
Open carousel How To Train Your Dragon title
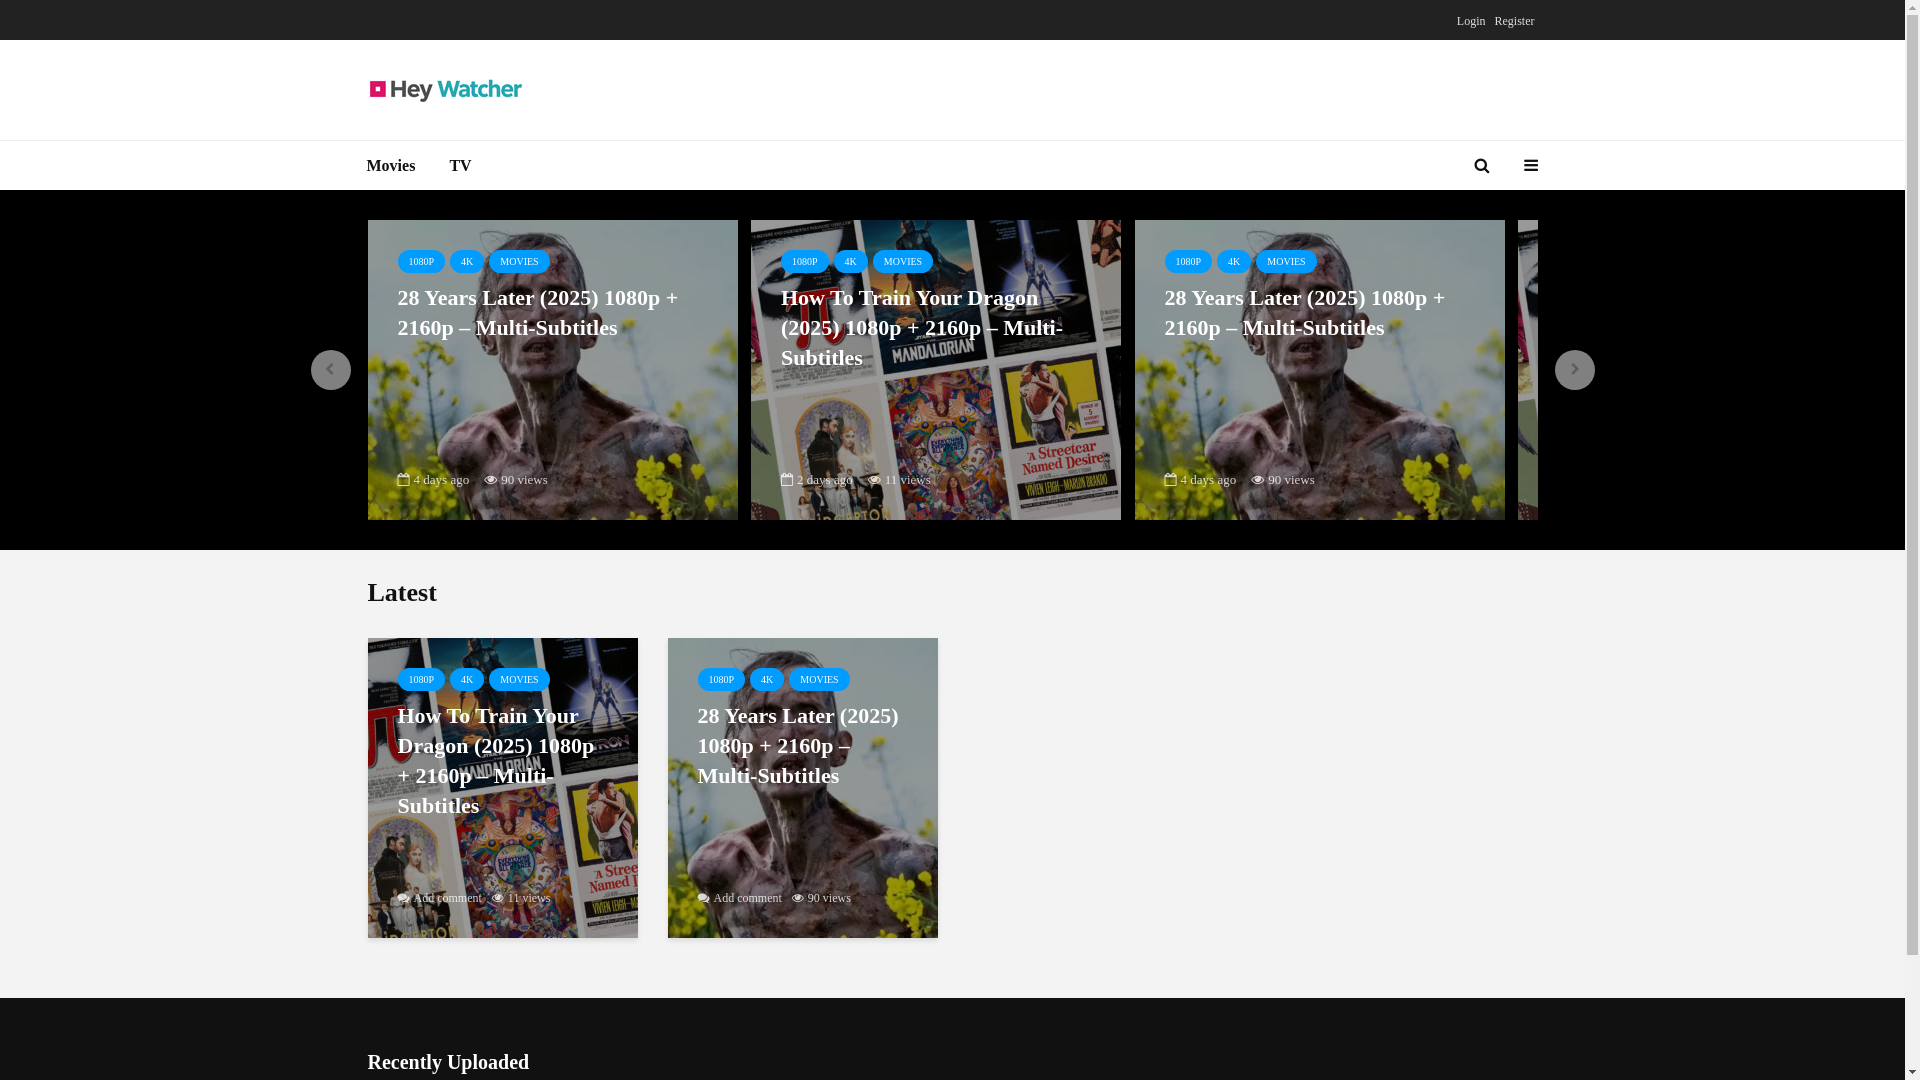[x=921, y=328]
